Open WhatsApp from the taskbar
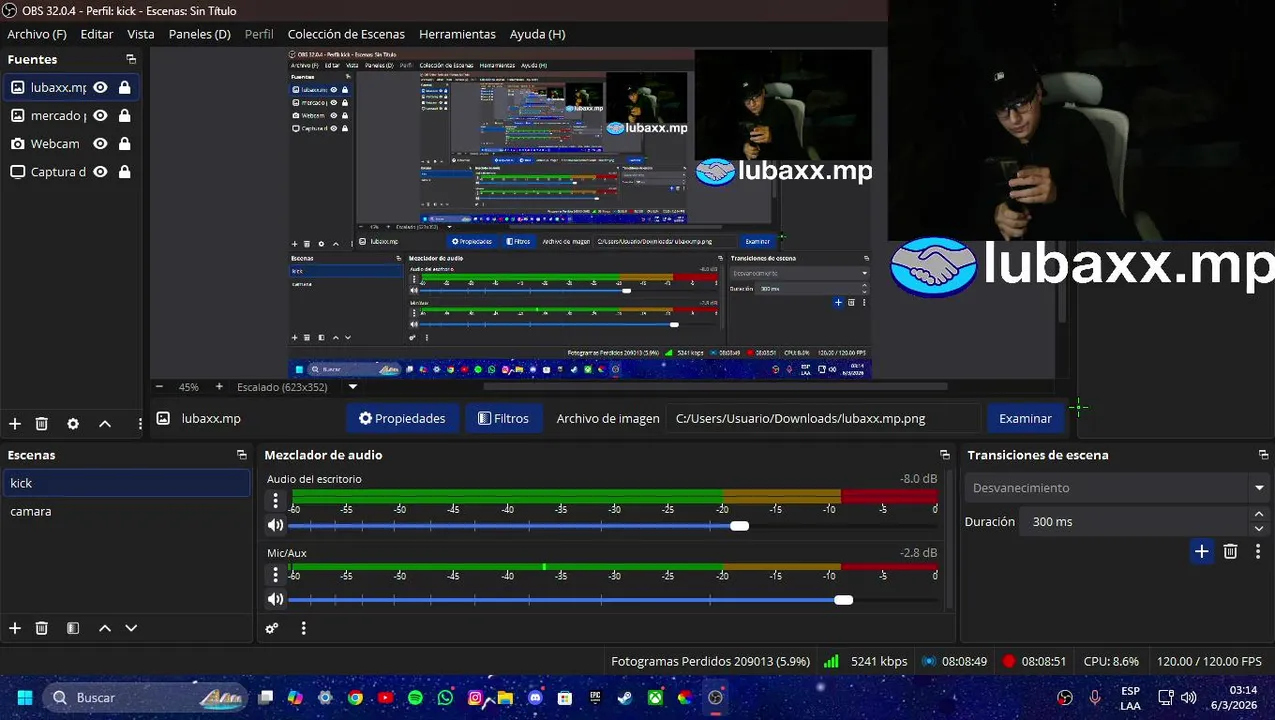Viewport: 1275px width, 720px height. pos(445,698)
